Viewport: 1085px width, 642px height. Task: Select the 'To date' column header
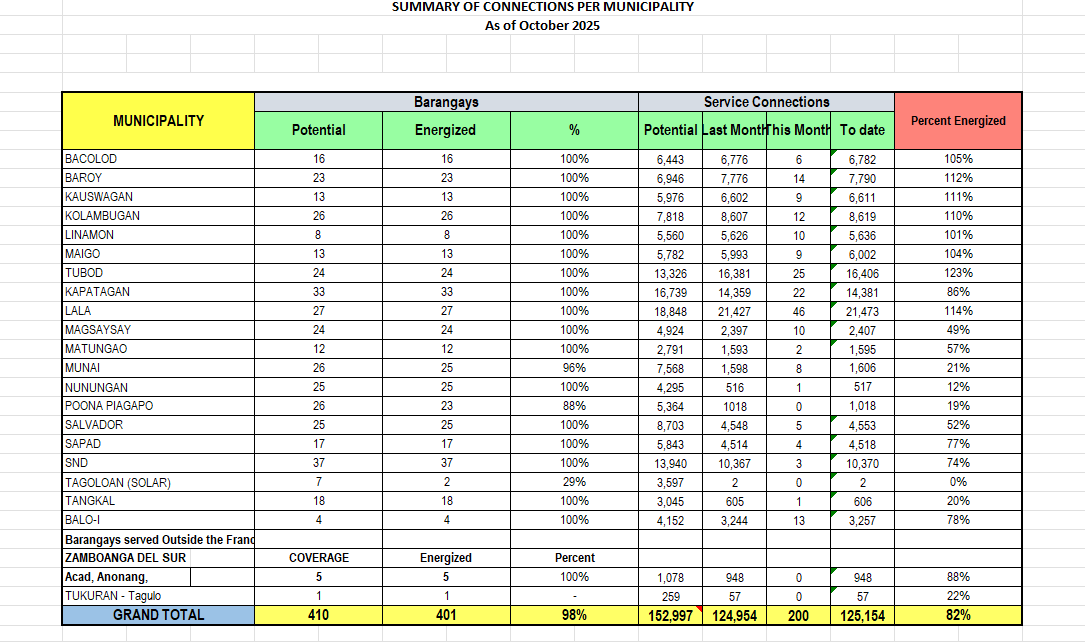(x=862, y=130)
